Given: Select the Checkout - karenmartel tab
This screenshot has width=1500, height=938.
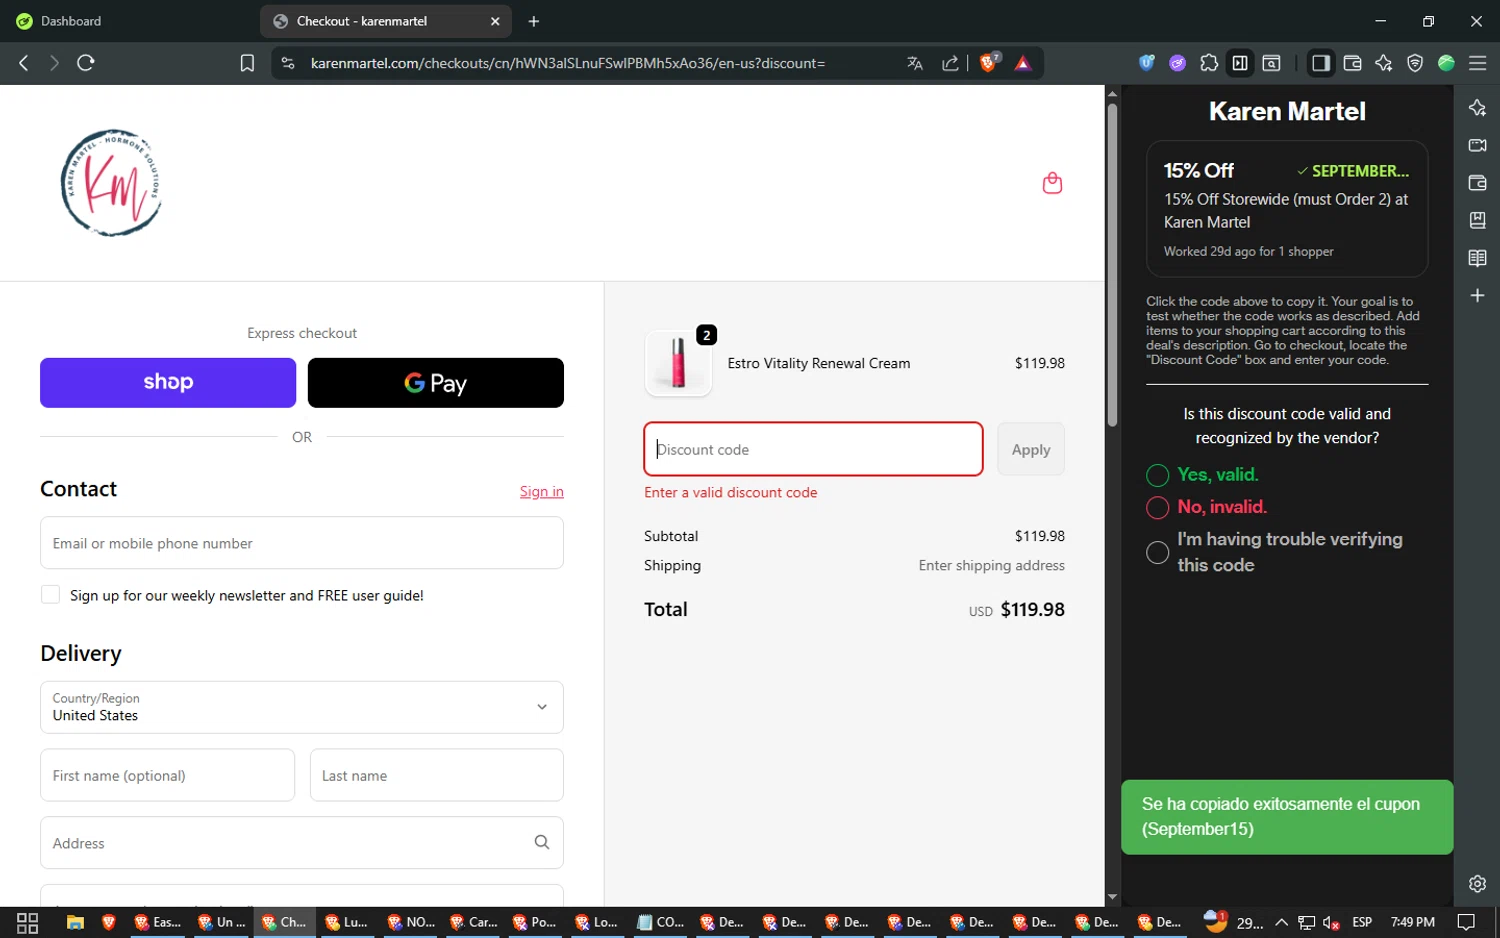Looking at the screenshot, I should click(385, 21).
